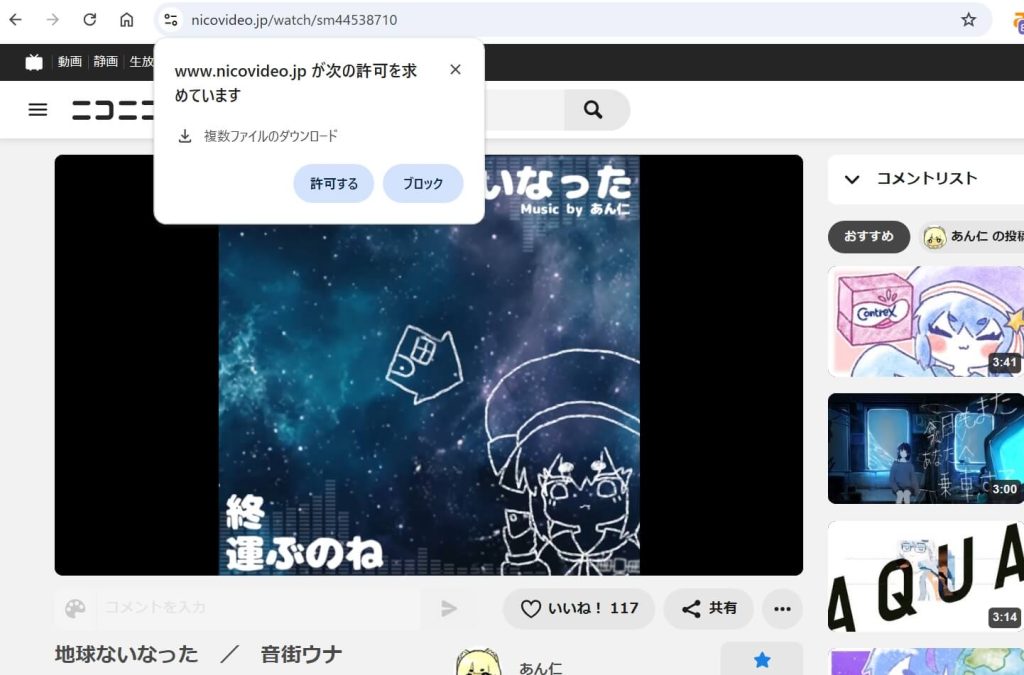Like the video with いいね！ 117

(x=579, y=608)
